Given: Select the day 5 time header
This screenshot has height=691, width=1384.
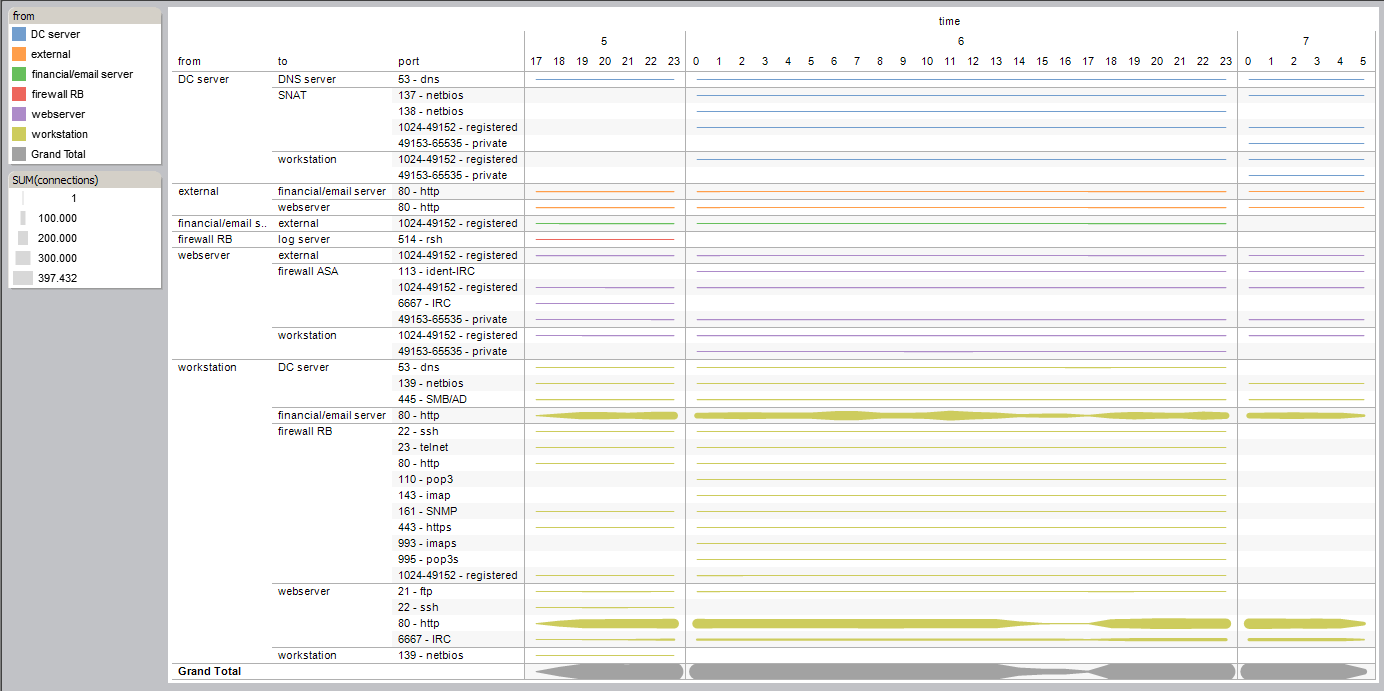Looking at the screenshot, I should [604, 41].
